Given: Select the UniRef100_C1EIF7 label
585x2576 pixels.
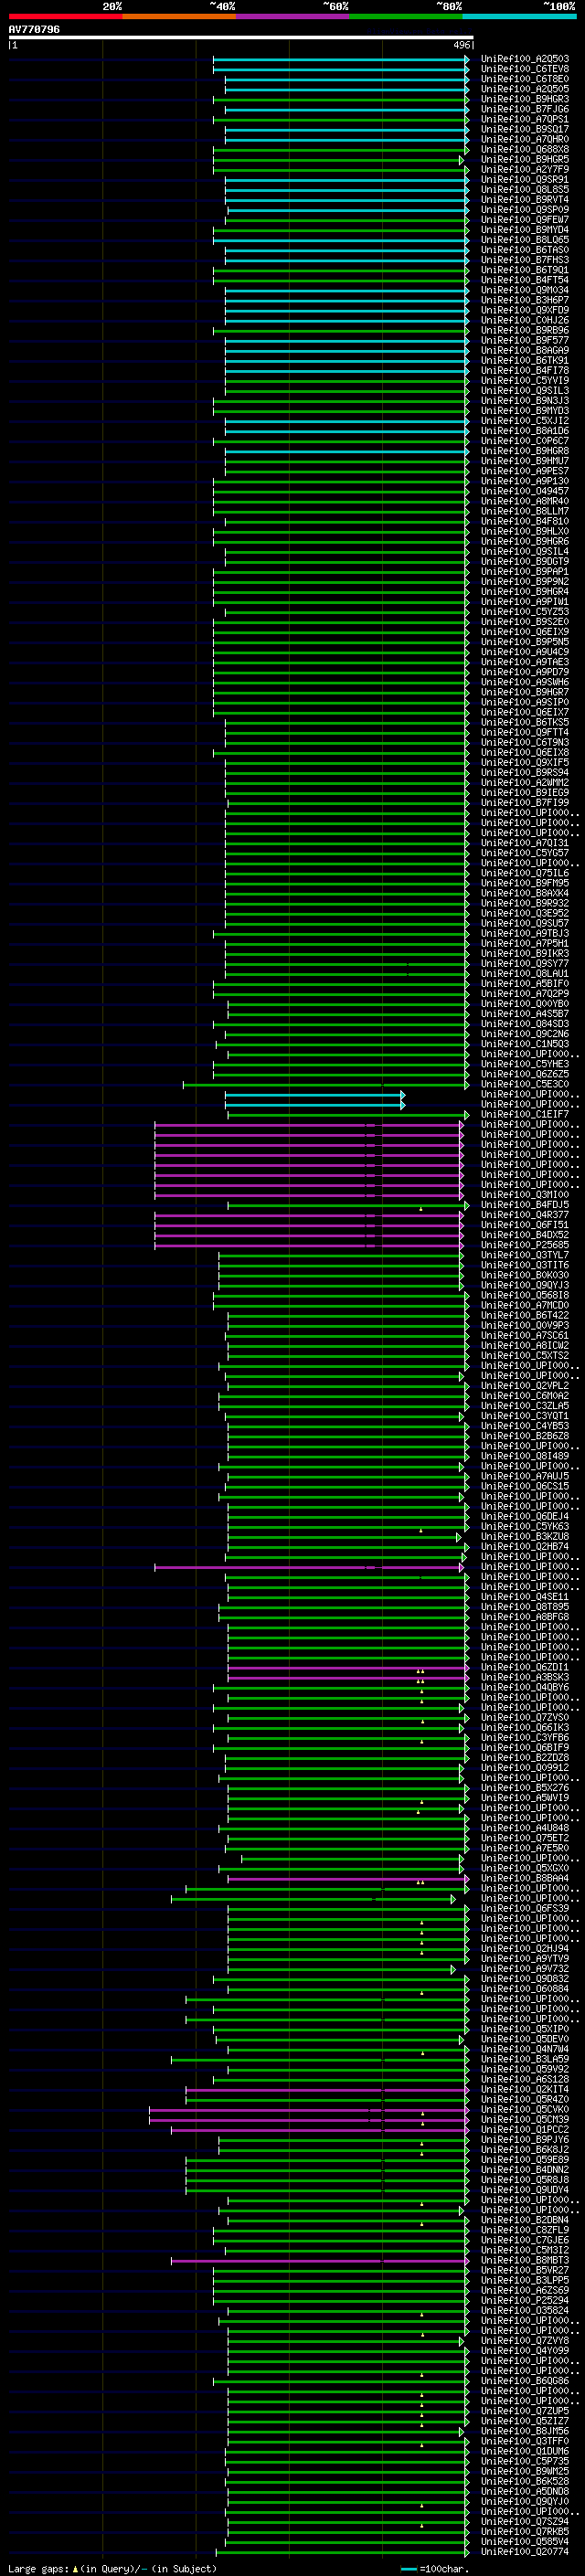Looking at the screenshot, I should tap(525, 1114).
